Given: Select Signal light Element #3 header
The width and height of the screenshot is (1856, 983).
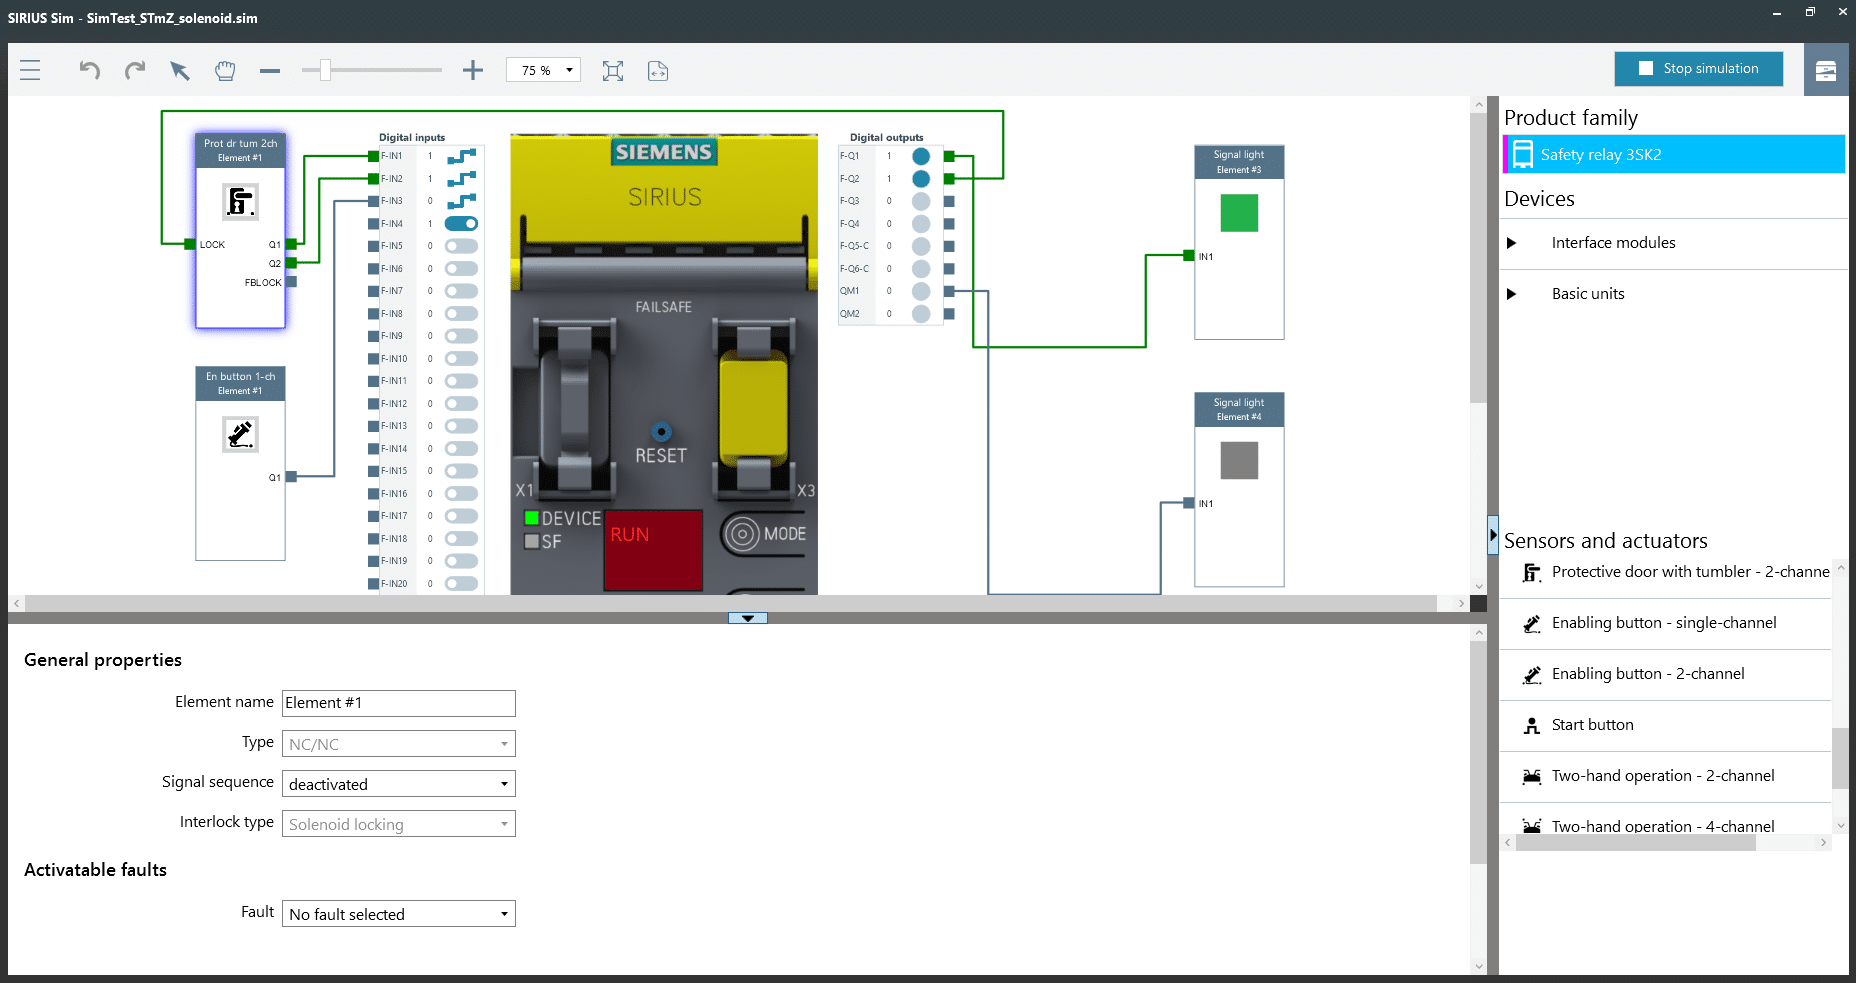Looking at the screenshot, I should pos(1239,162).
